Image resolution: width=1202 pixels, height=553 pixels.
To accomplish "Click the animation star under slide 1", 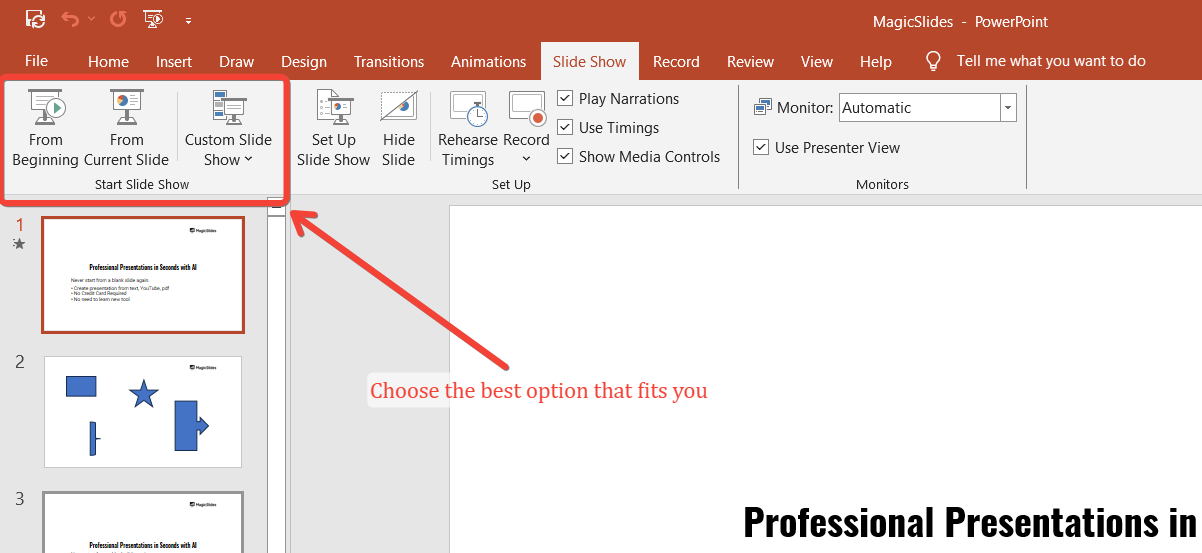I will (x=19, y=243).
